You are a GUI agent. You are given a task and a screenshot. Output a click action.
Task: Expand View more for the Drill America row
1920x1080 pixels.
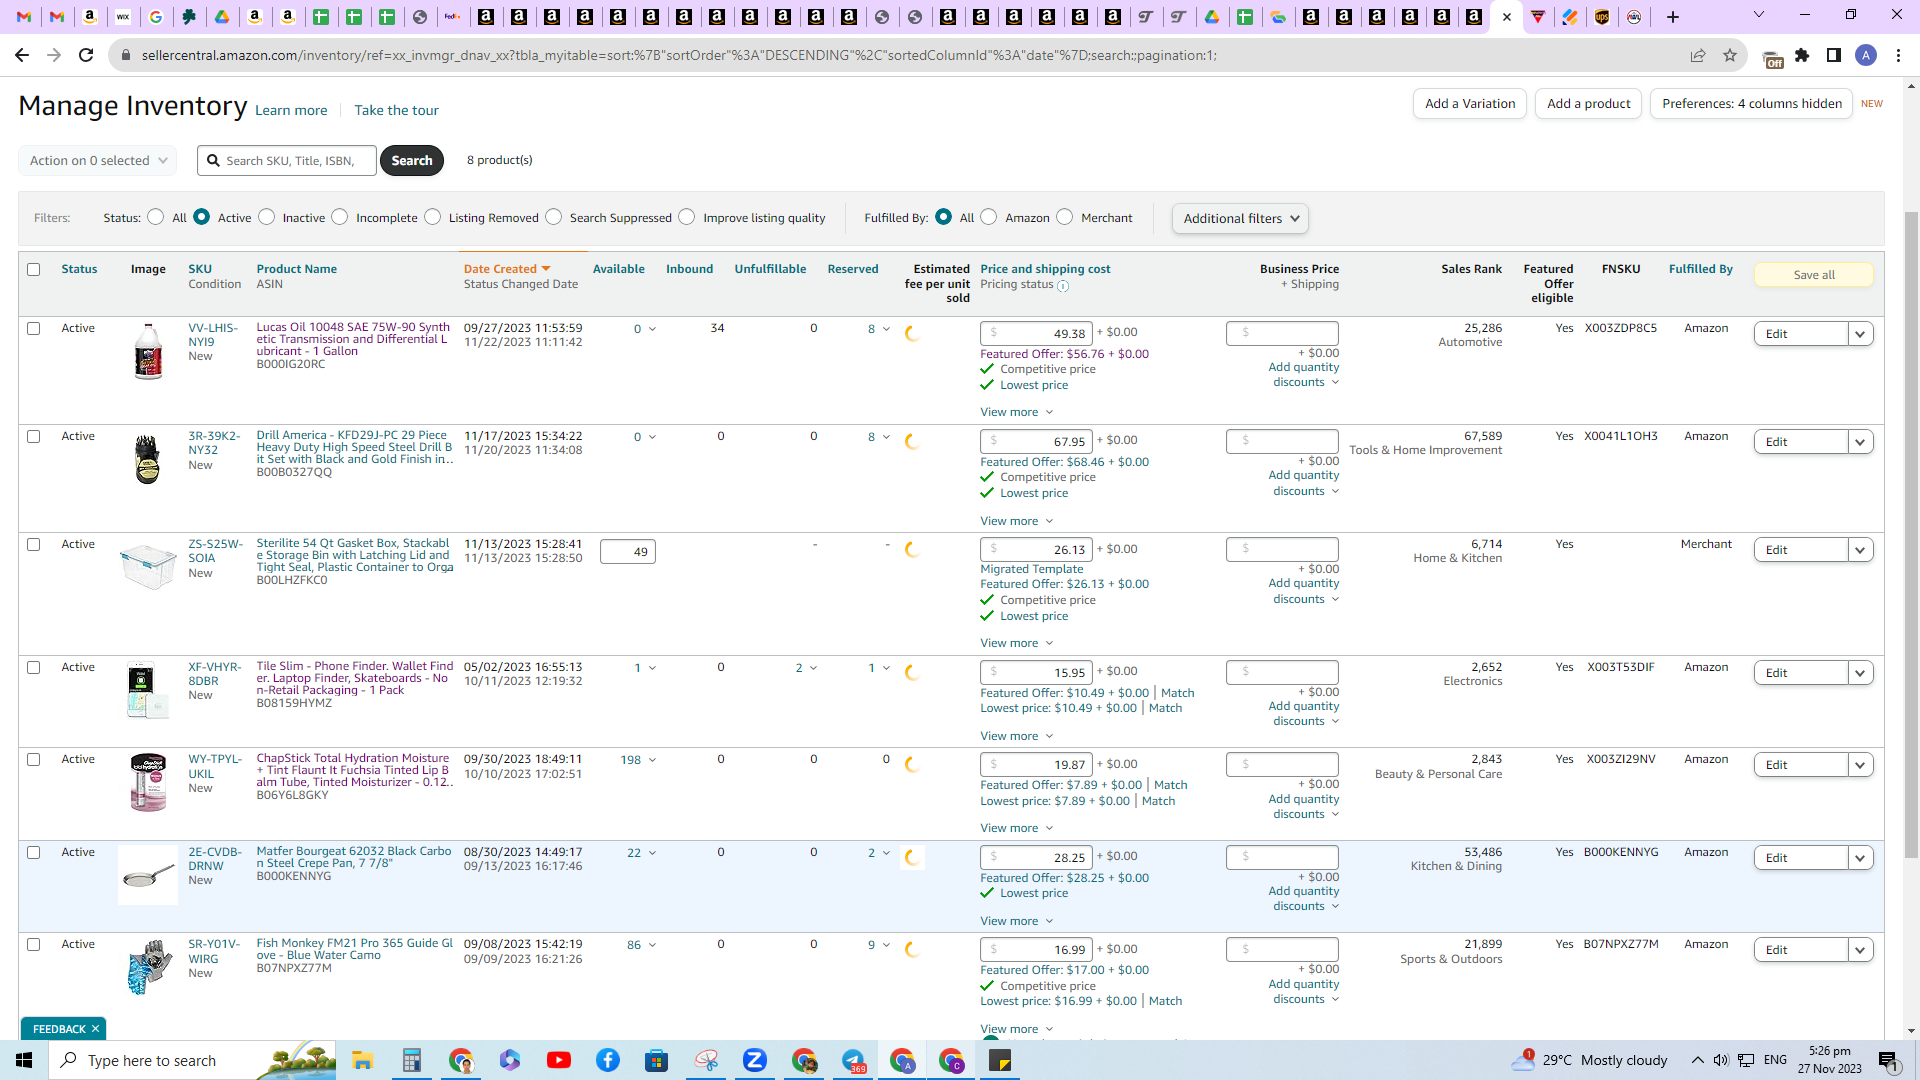click(x=1016, y=521)
